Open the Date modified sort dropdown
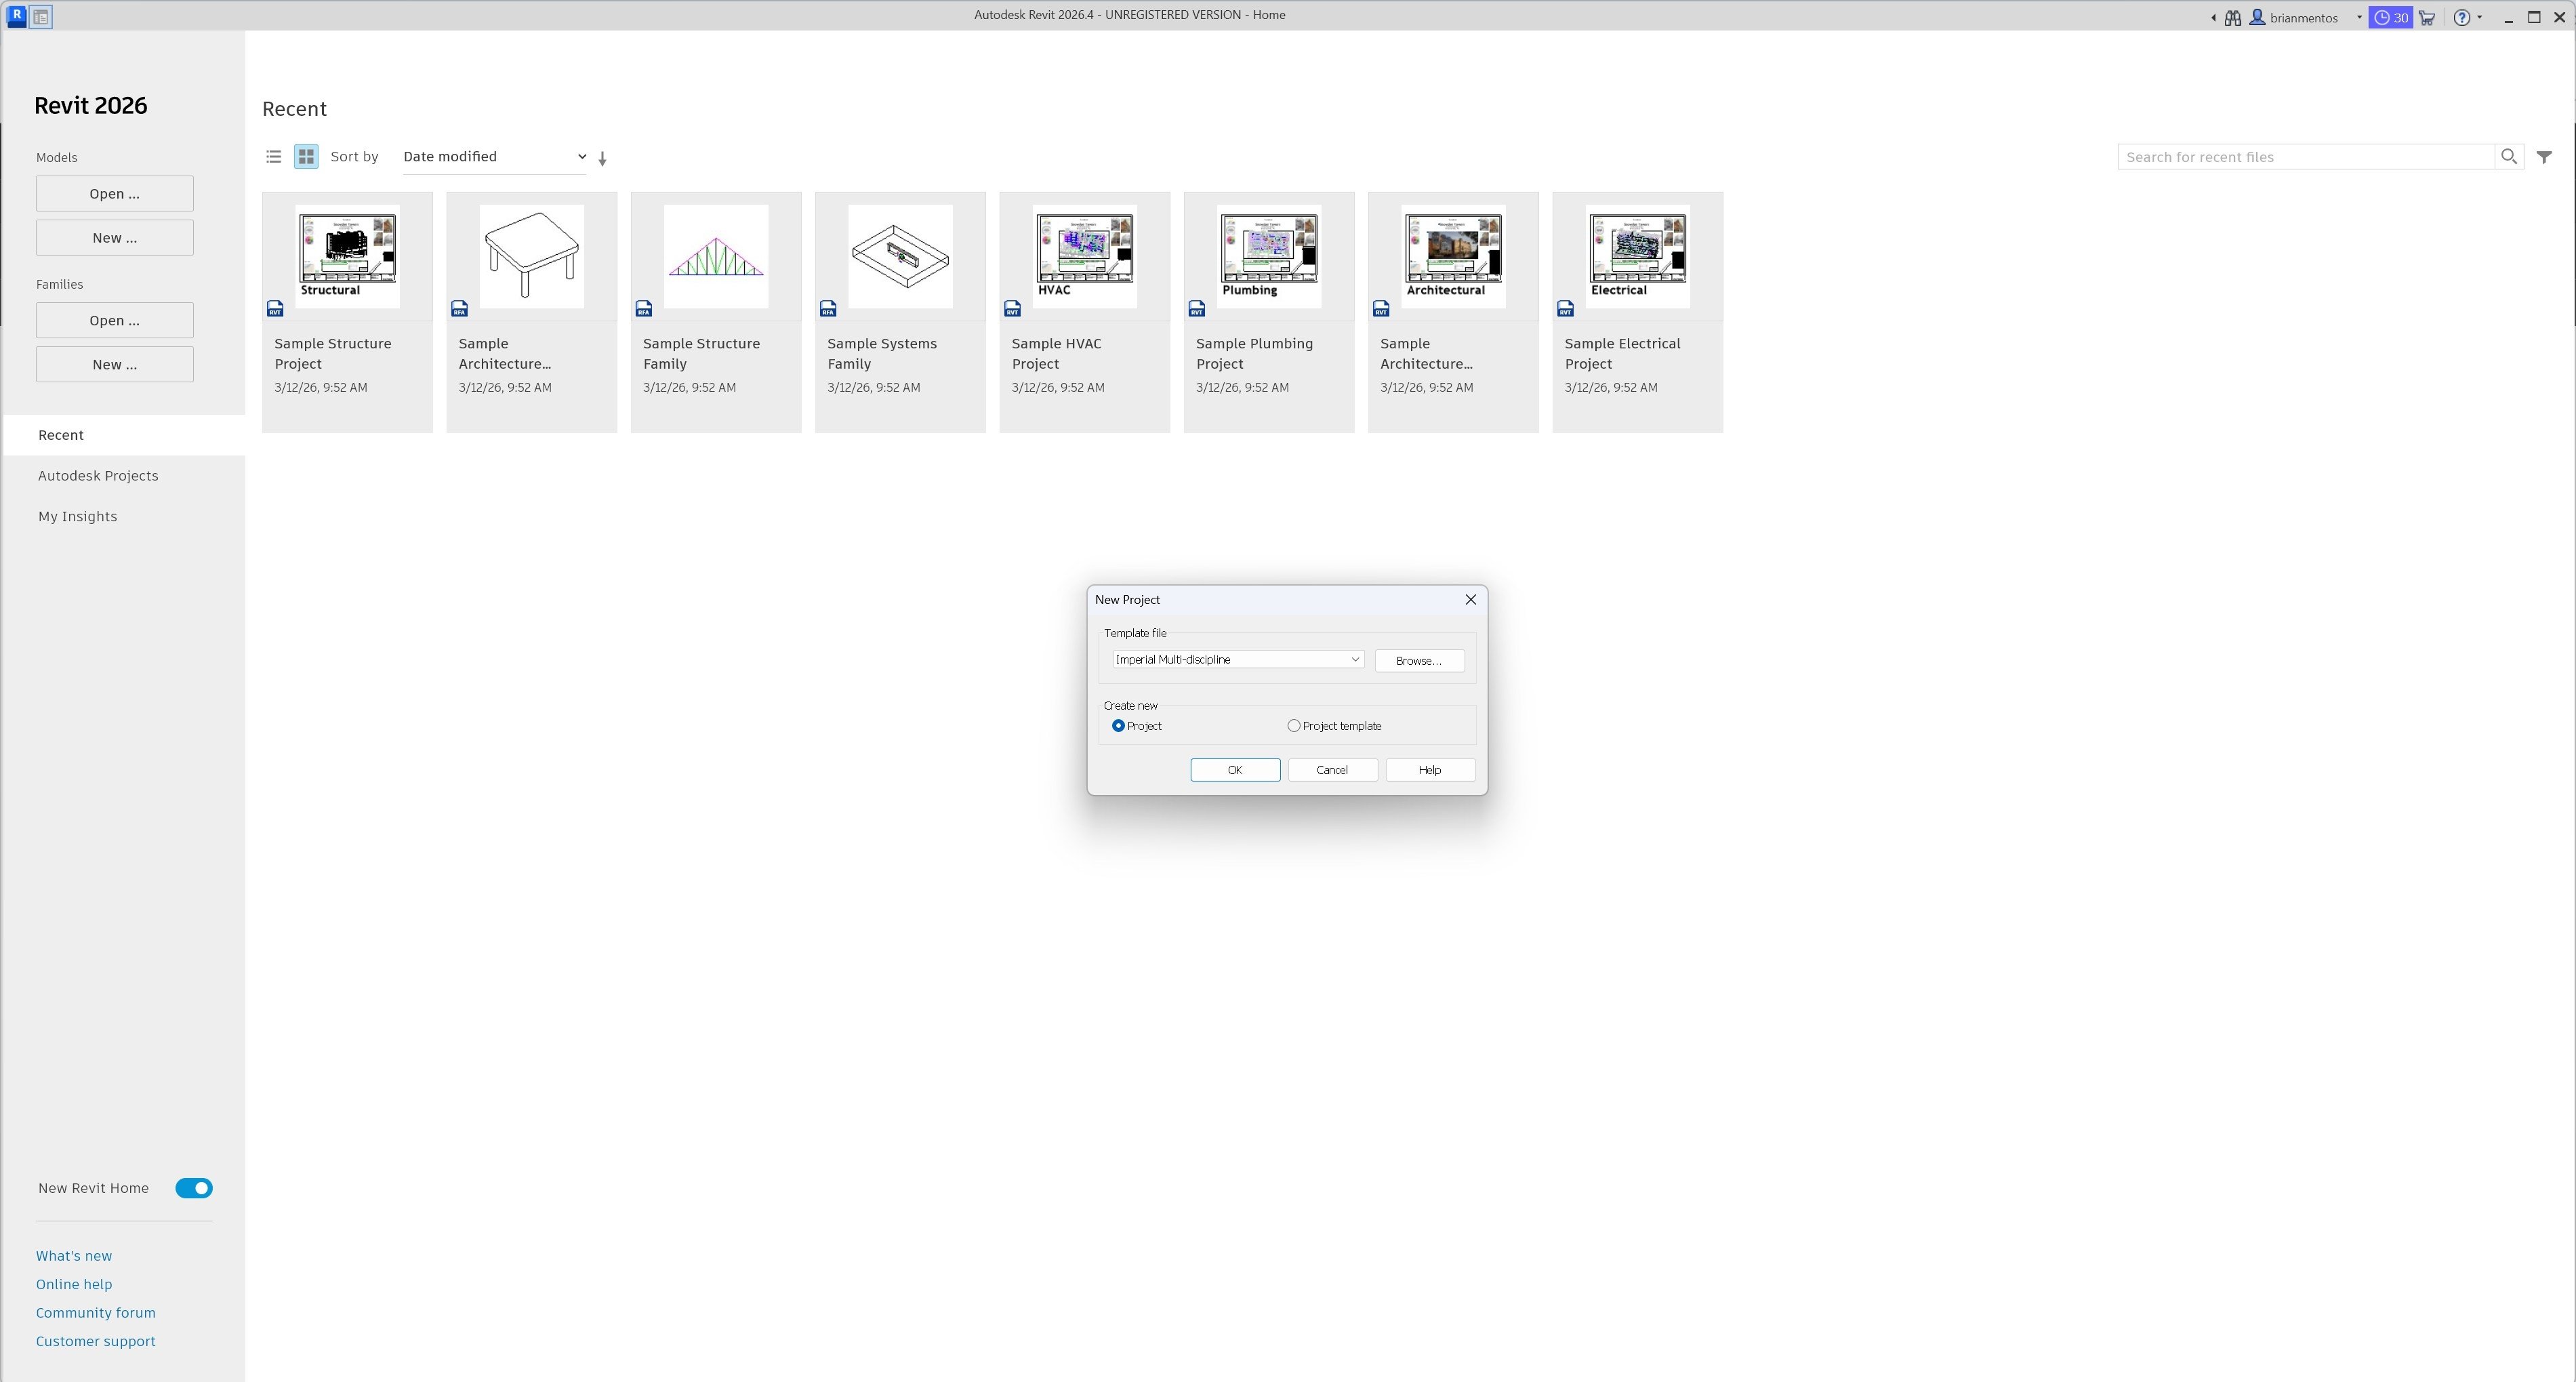Screen dimensions: 2576x1382 point(494,157)
